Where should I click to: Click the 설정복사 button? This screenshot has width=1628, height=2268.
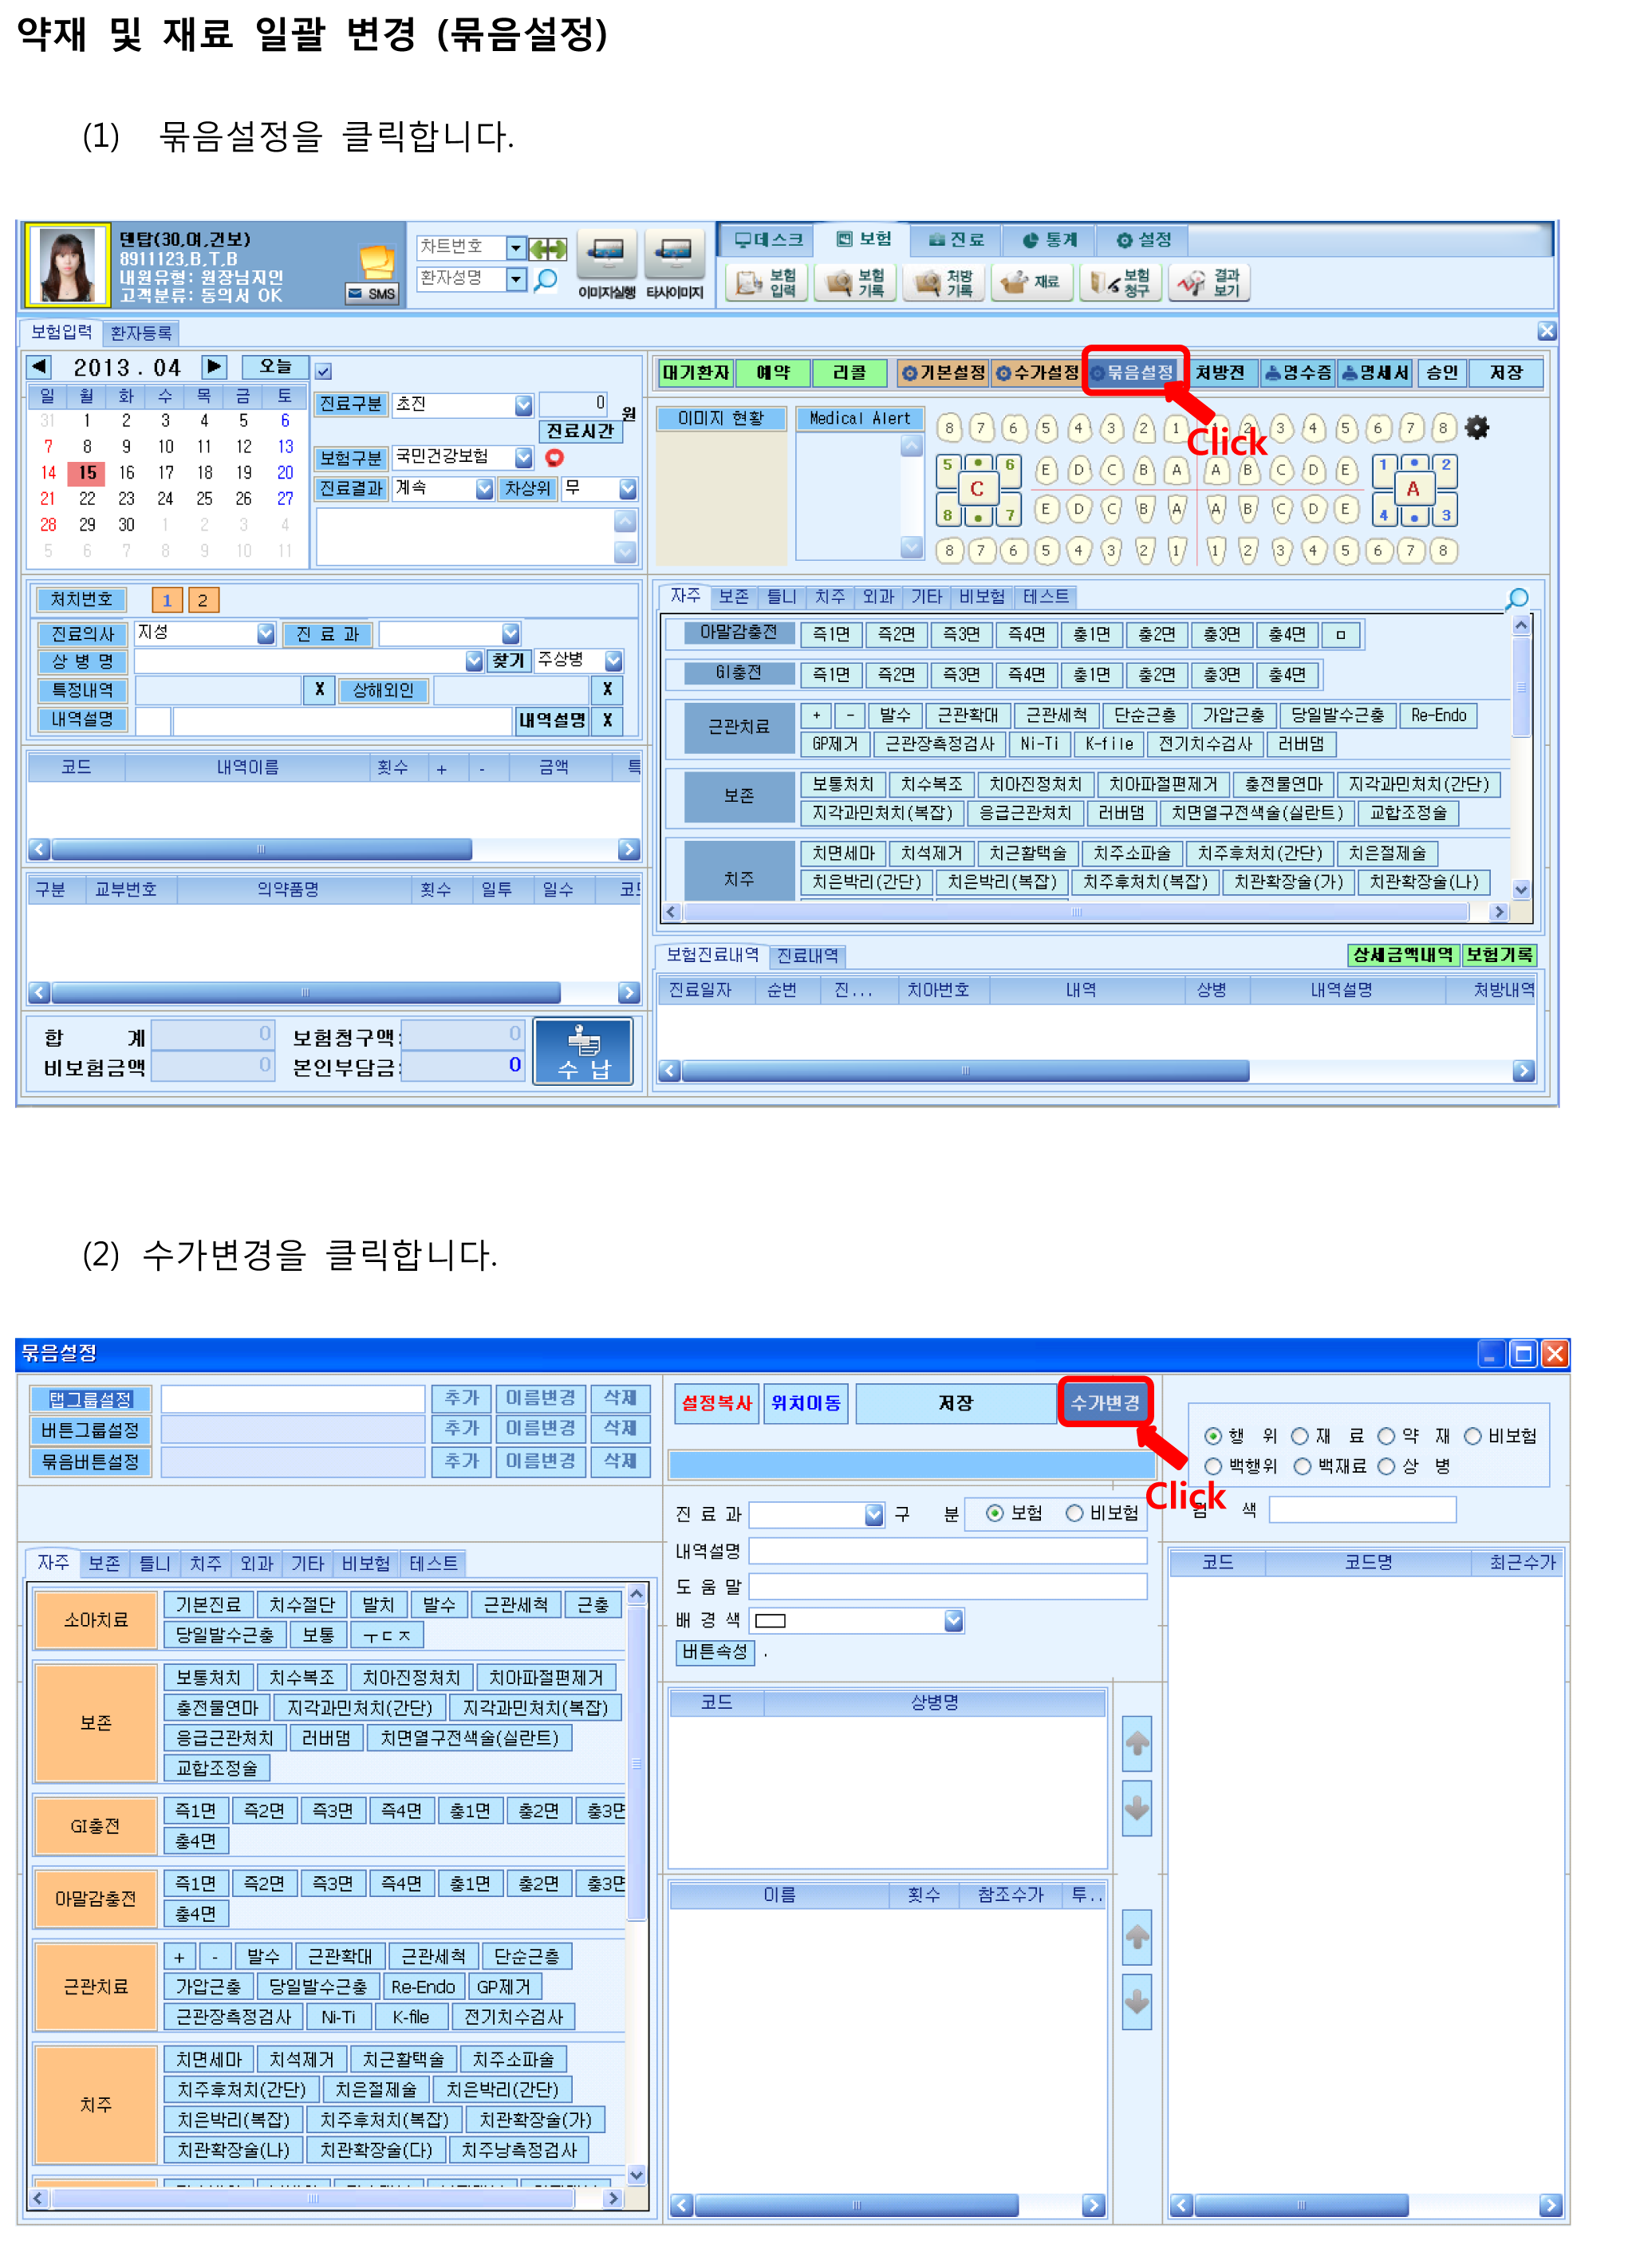point(716,1403)
